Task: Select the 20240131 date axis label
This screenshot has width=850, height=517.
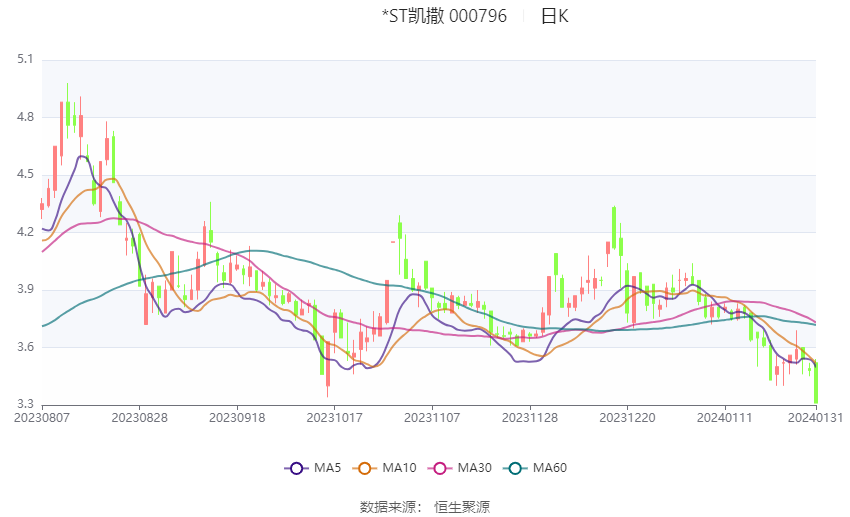Action: 815,418
